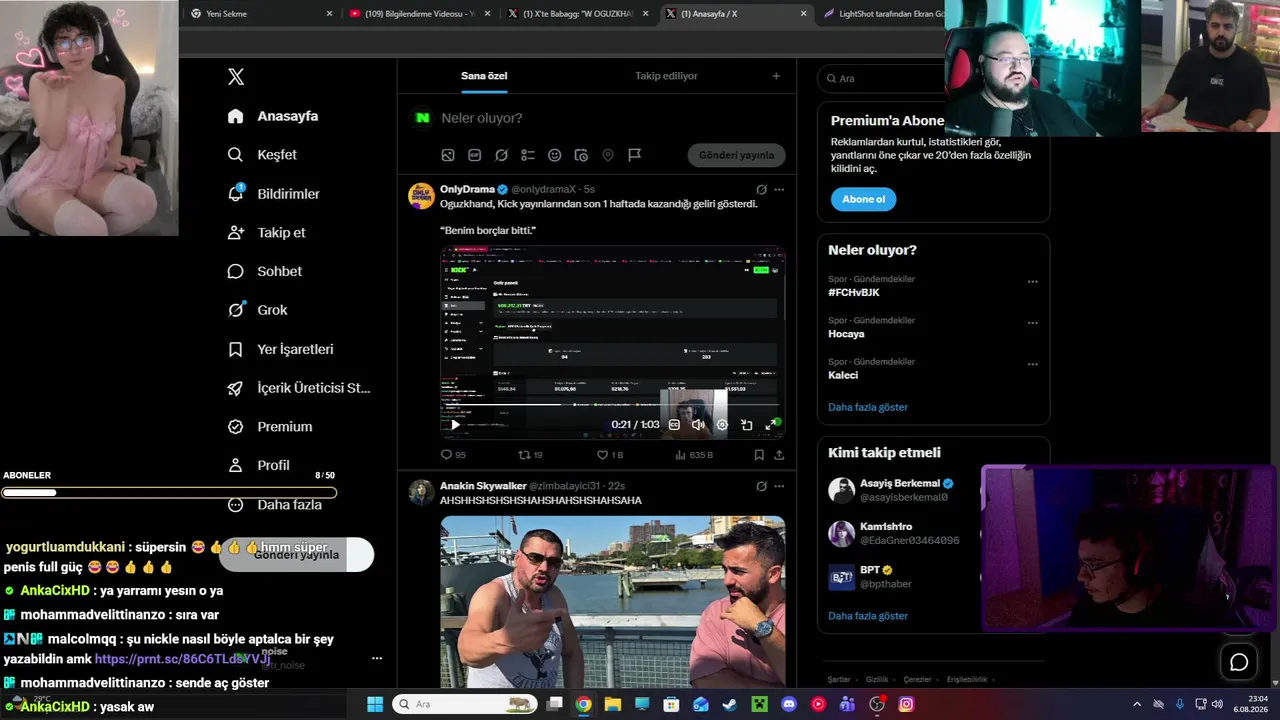Open the Windows Start menu
1280x720 pixels.
tap(375, 704)
